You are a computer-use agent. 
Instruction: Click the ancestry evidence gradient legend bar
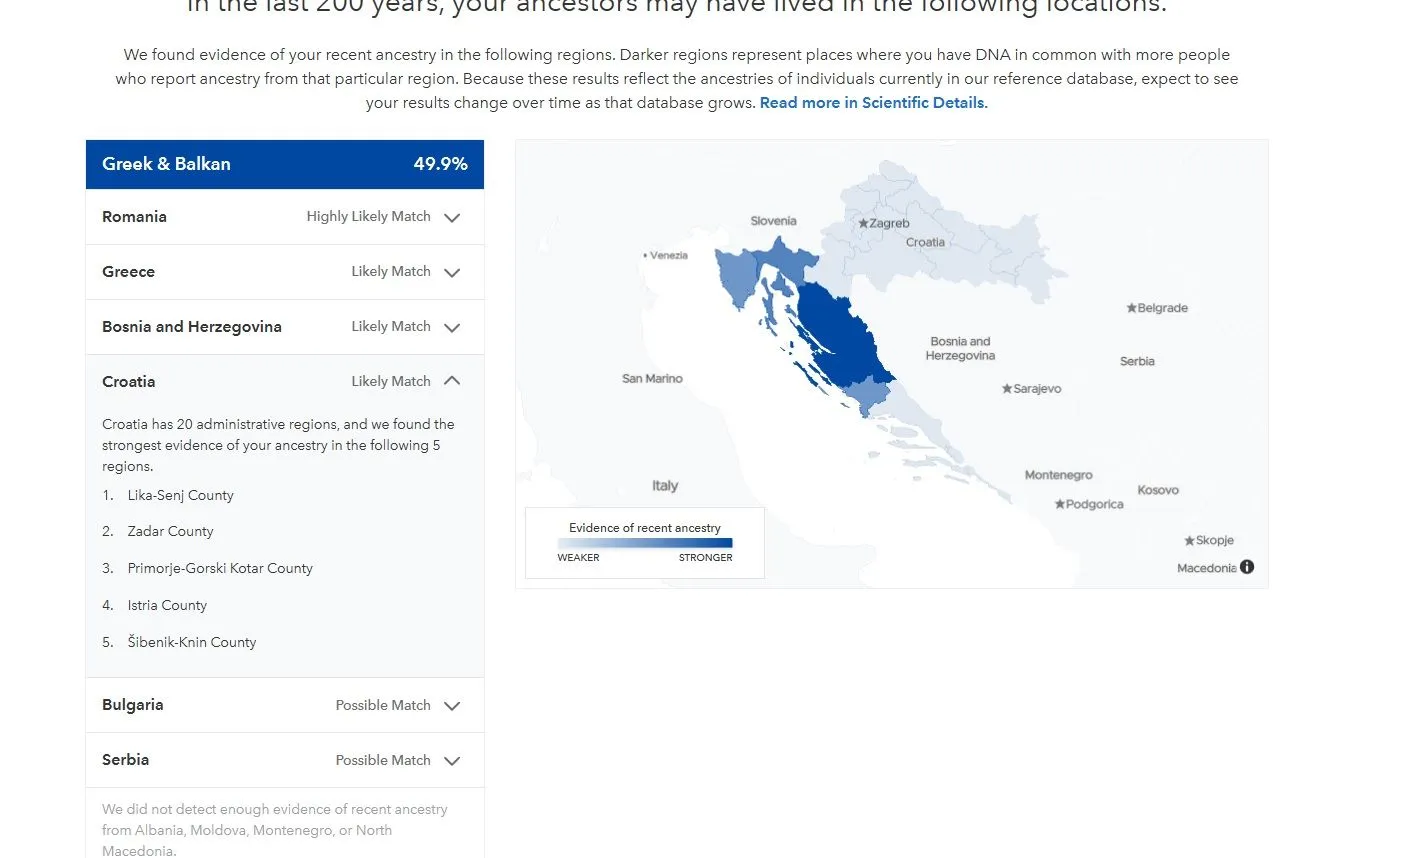(645, 543)
